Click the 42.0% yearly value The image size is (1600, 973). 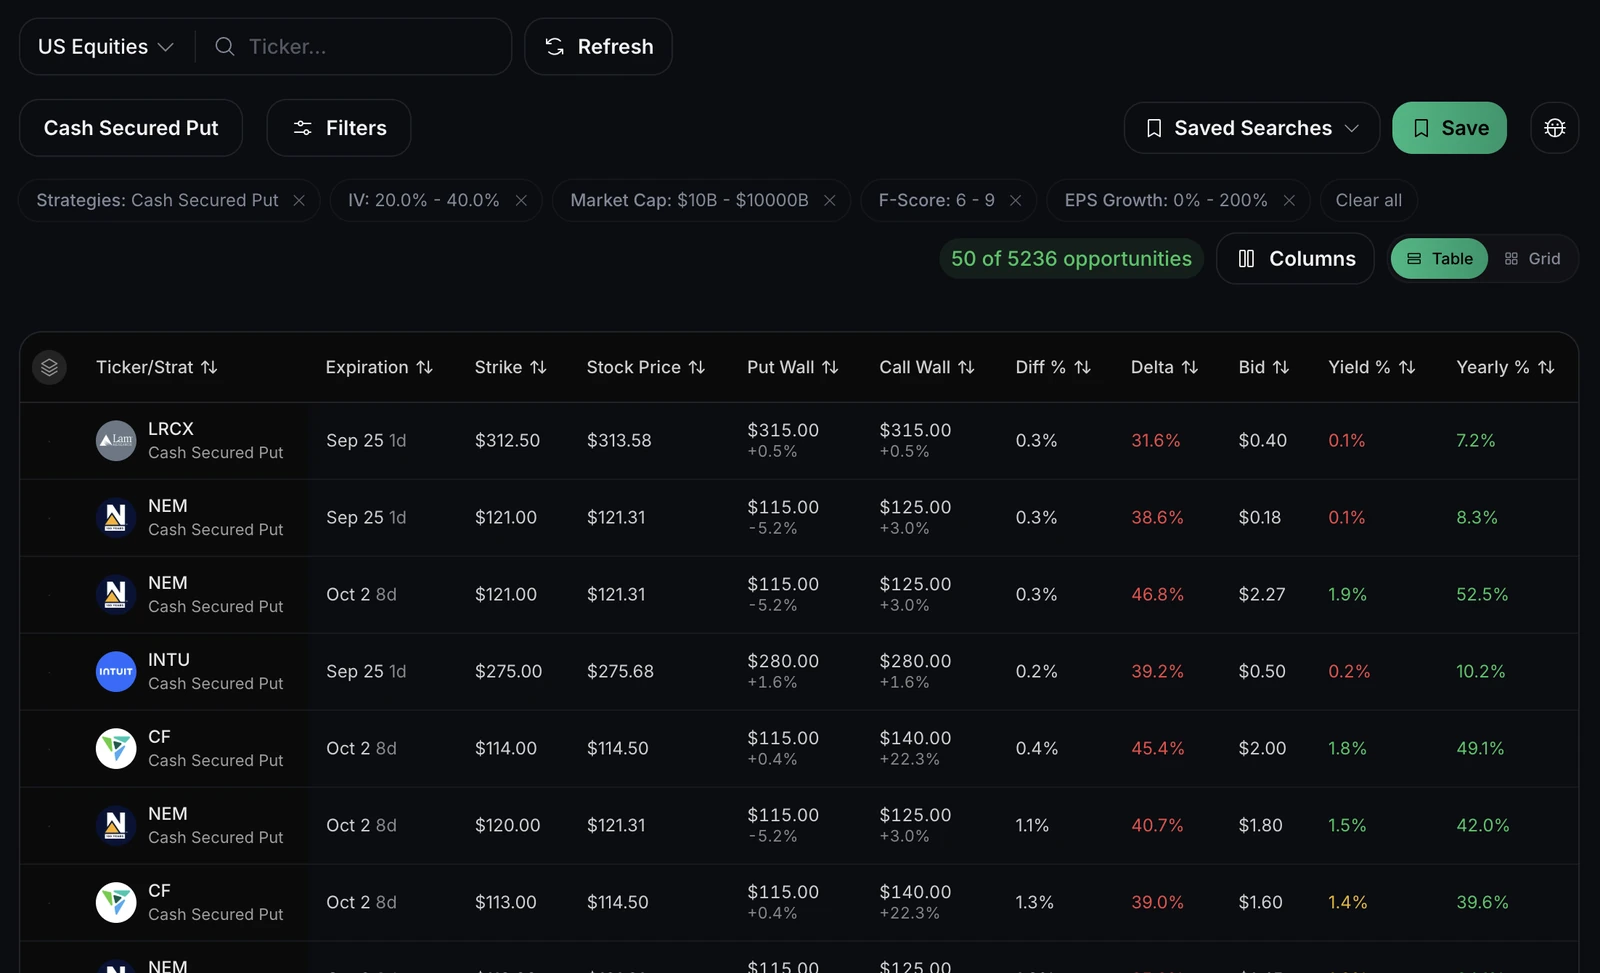1483,826
